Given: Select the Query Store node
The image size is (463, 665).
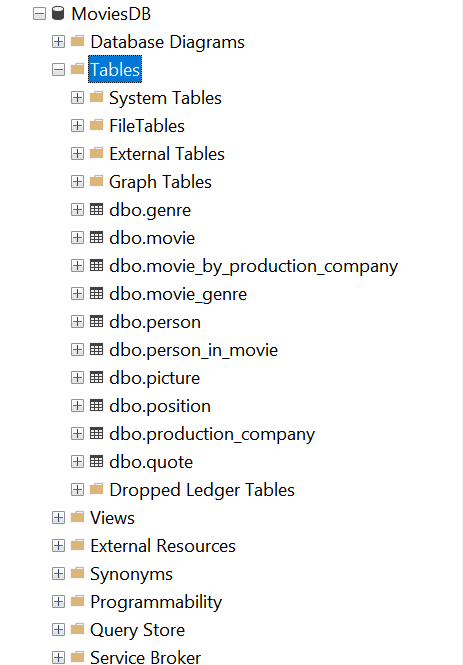Looking at the screenshot, I should (137, 630).
